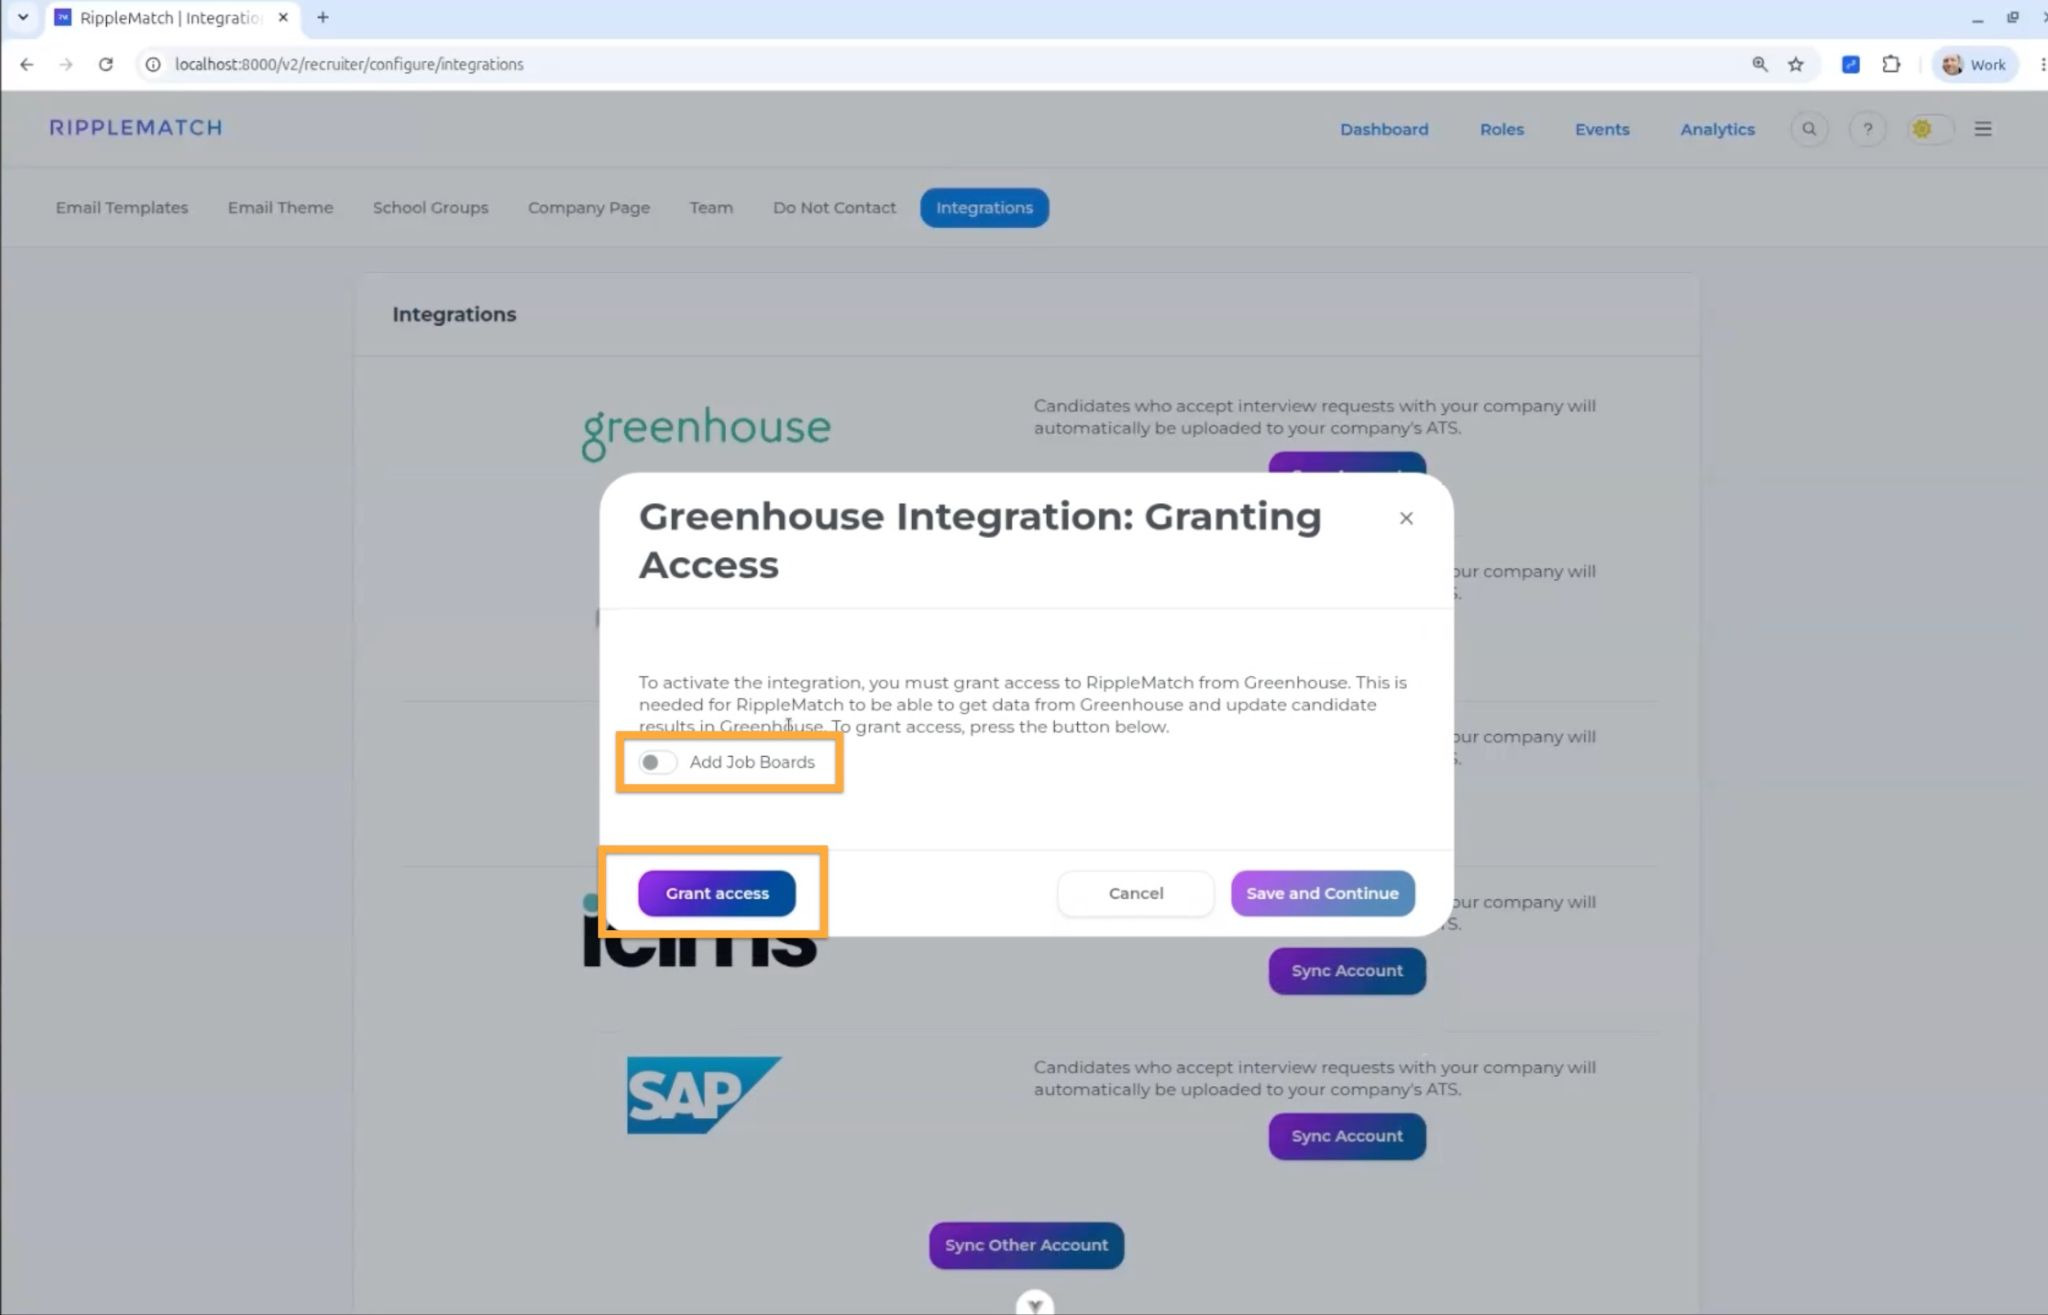2048x1315 pixels.
Task: Click the Greenhouse Integration: Granting Access title
Action: pos(980,540)
